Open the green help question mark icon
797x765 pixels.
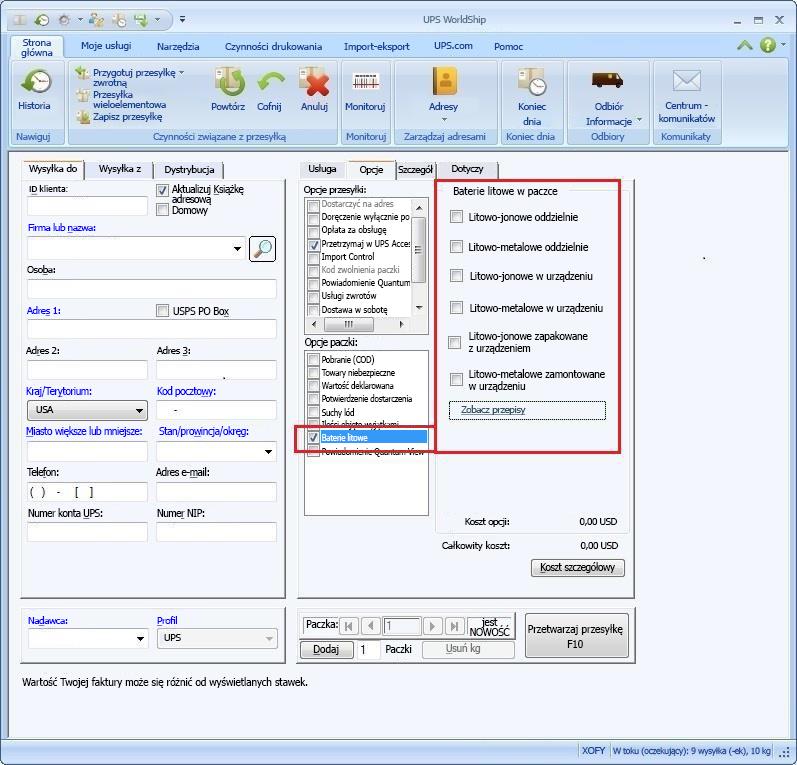[x=768, y=45]
